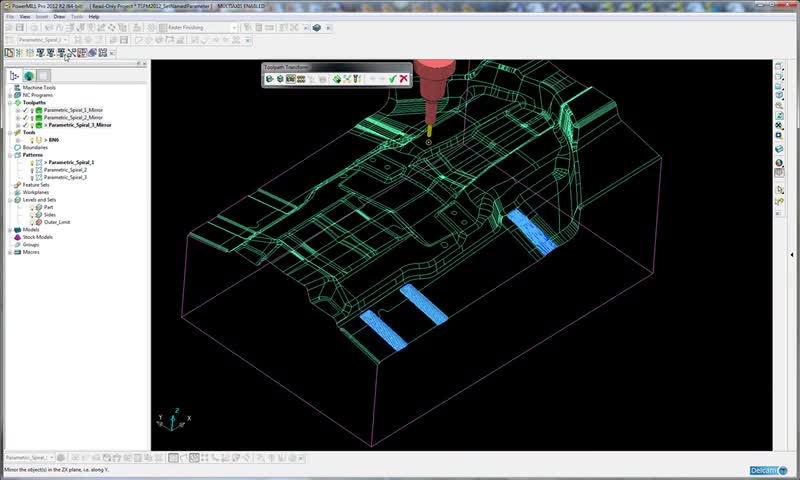The image size is (800, 480).
Task: Expand the Macros tree branch
Action: tap(10, 252)
